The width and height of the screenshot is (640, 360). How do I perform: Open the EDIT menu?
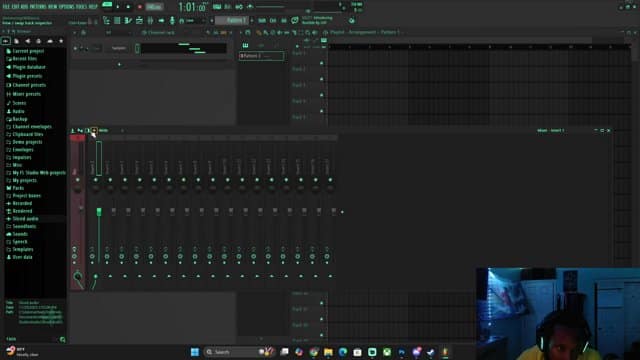(15, 7)
